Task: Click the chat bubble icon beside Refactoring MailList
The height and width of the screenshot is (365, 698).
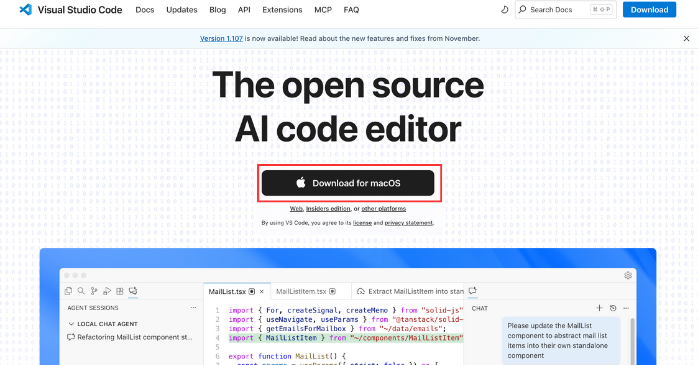Action: [x=71, y=337]
